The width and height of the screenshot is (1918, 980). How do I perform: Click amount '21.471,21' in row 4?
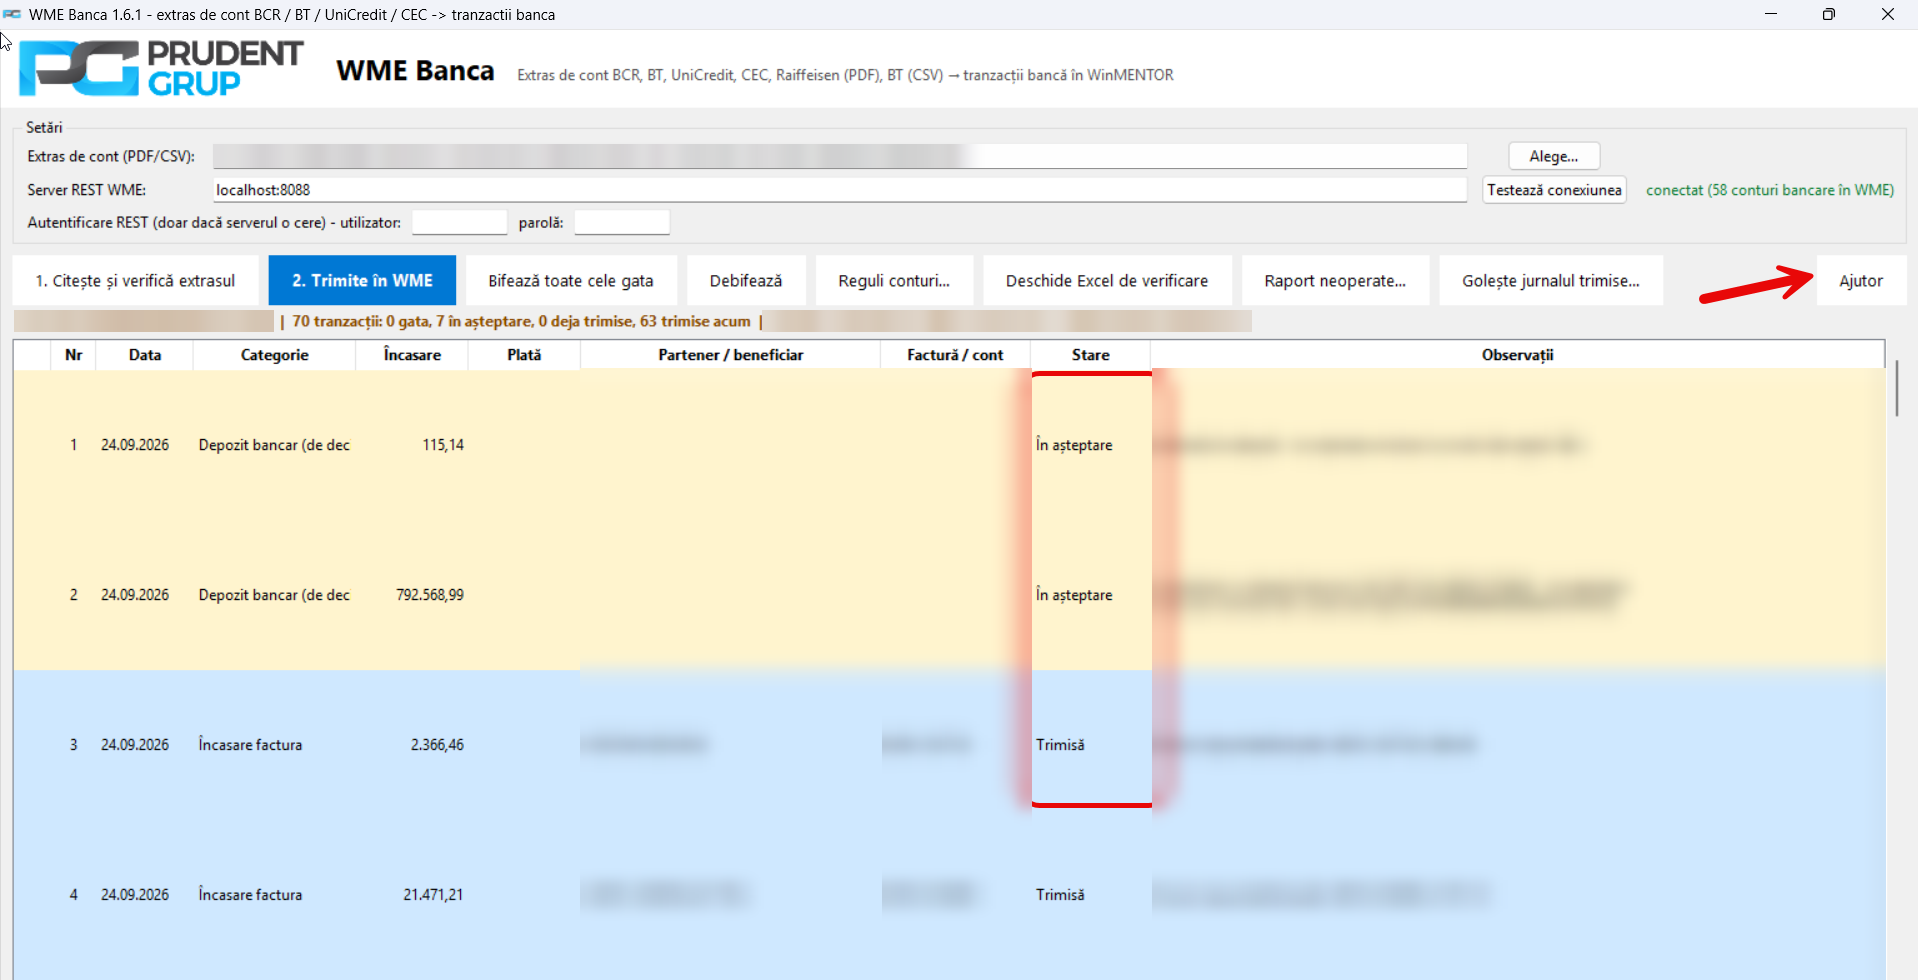point(433,895)
